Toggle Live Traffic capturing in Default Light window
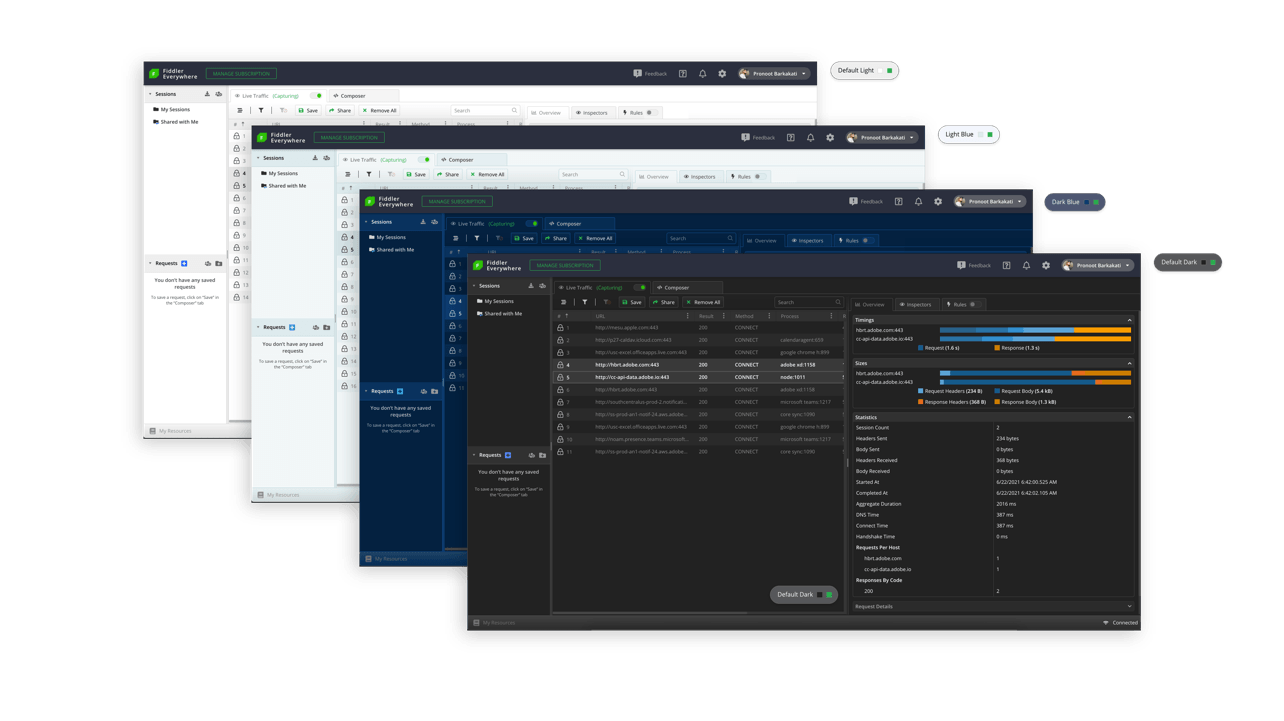This screenshot has width=1284, height=721. click(316, 96)
